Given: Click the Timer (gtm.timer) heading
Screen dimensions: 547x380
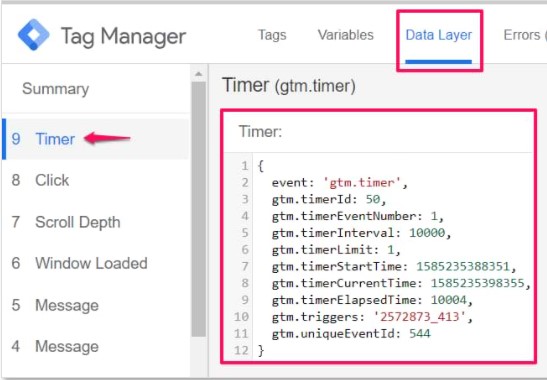Looking at the screenshot, I should (289, 85).
